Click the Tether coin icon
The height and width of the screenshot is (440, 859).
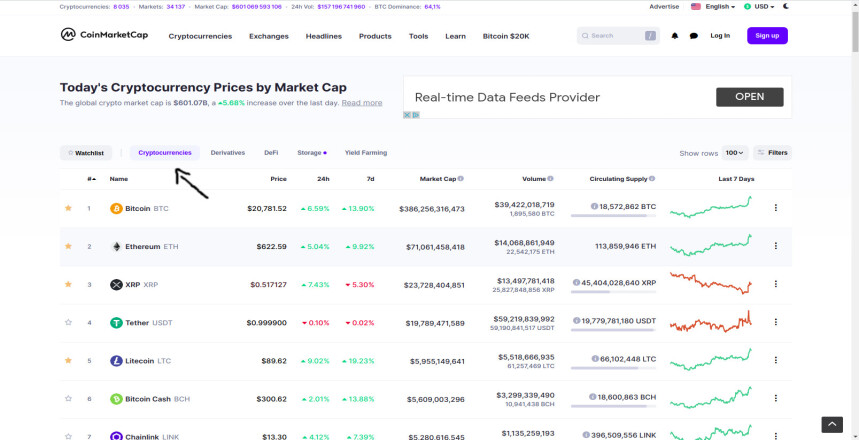[116, 323]
